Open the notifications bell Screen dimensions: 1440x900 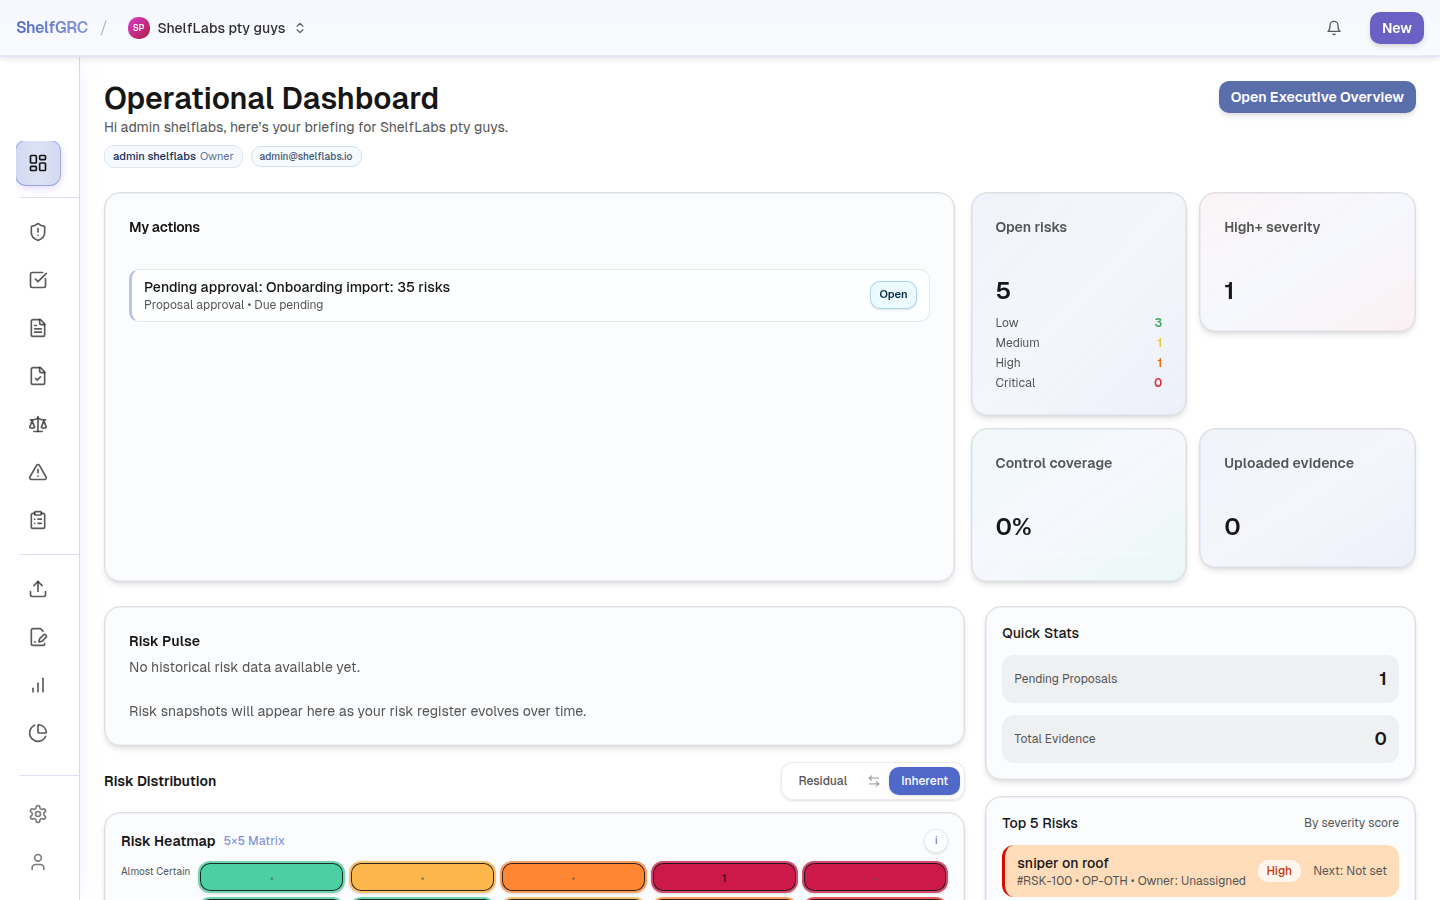1334,28
